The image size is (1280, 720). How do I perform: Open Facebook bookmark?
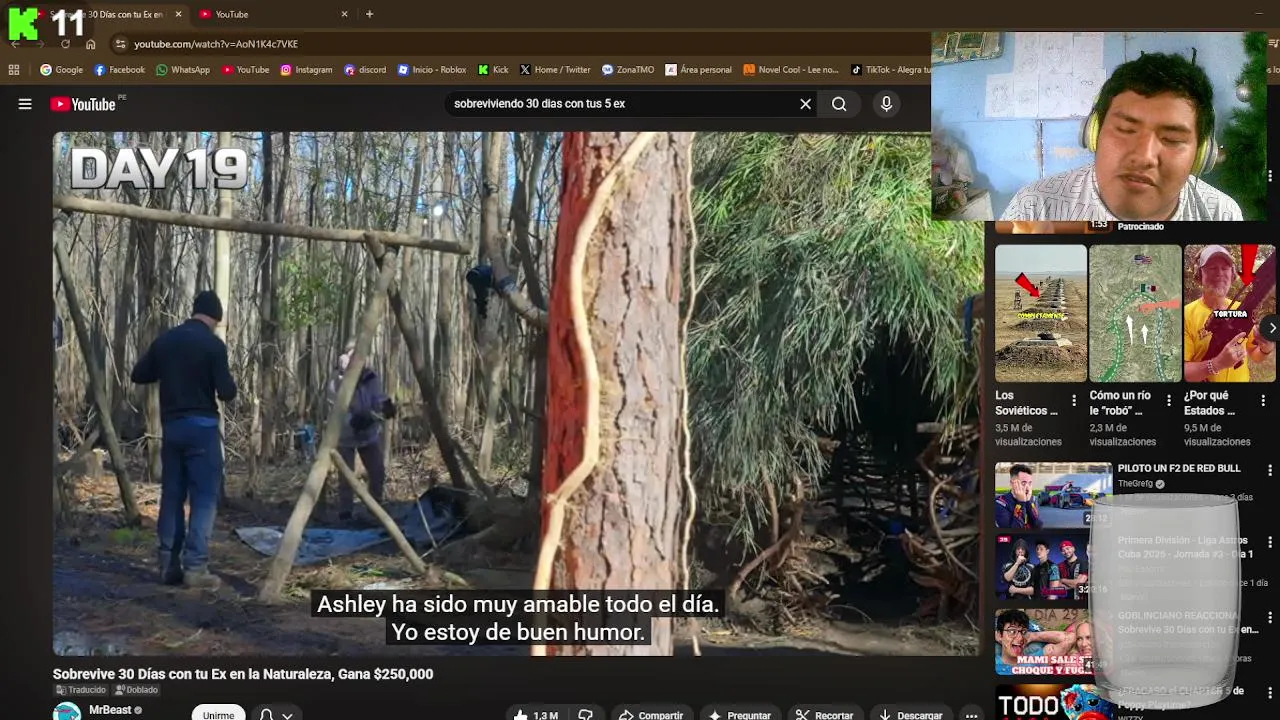point(120,70)
